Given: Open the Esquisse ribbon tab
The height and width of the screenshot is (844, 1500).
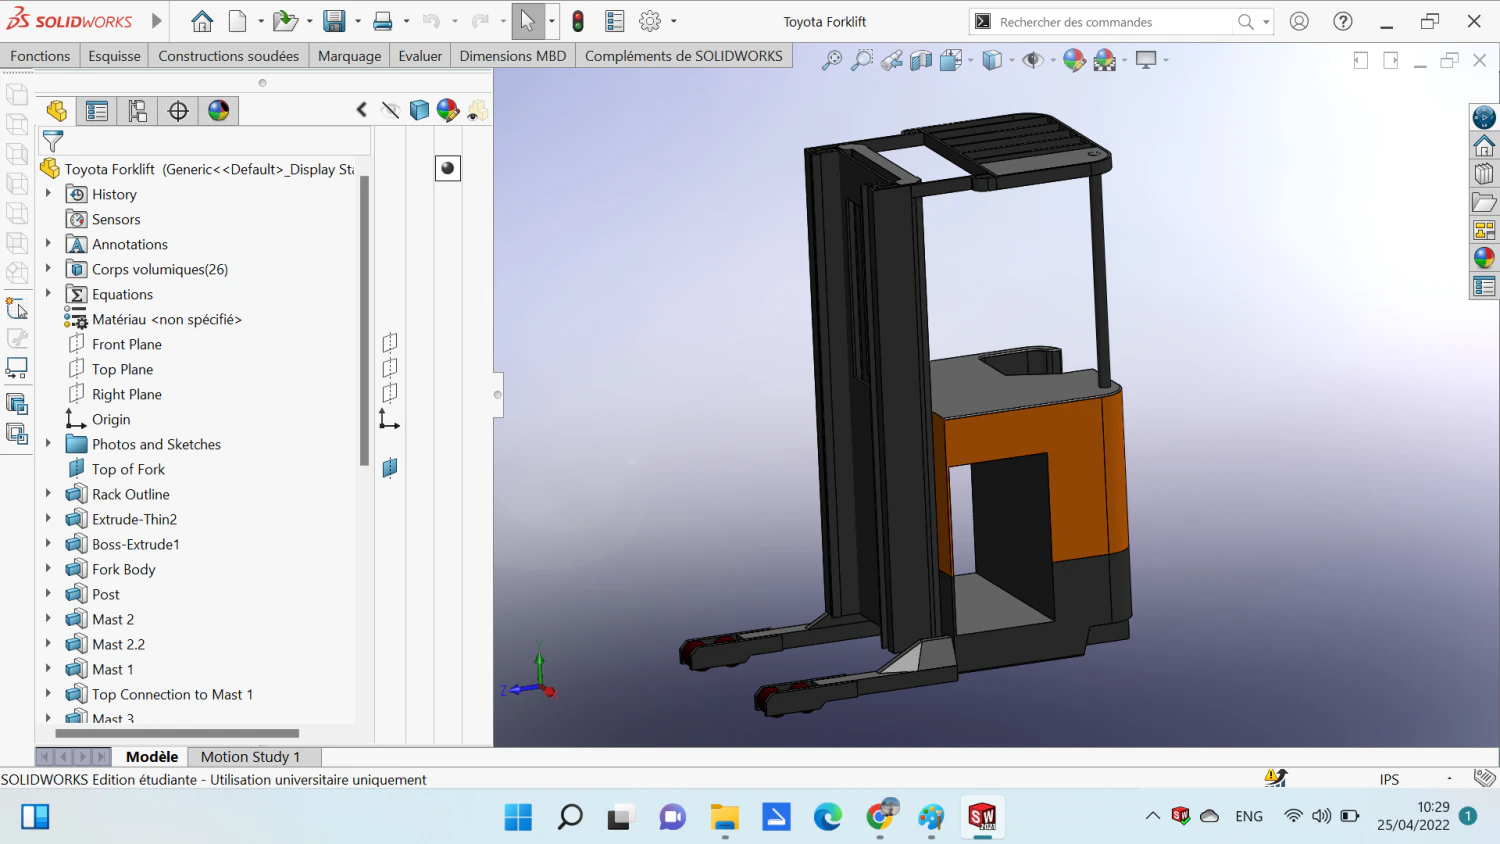Looking at the screenshot, I should click(114, 56).
